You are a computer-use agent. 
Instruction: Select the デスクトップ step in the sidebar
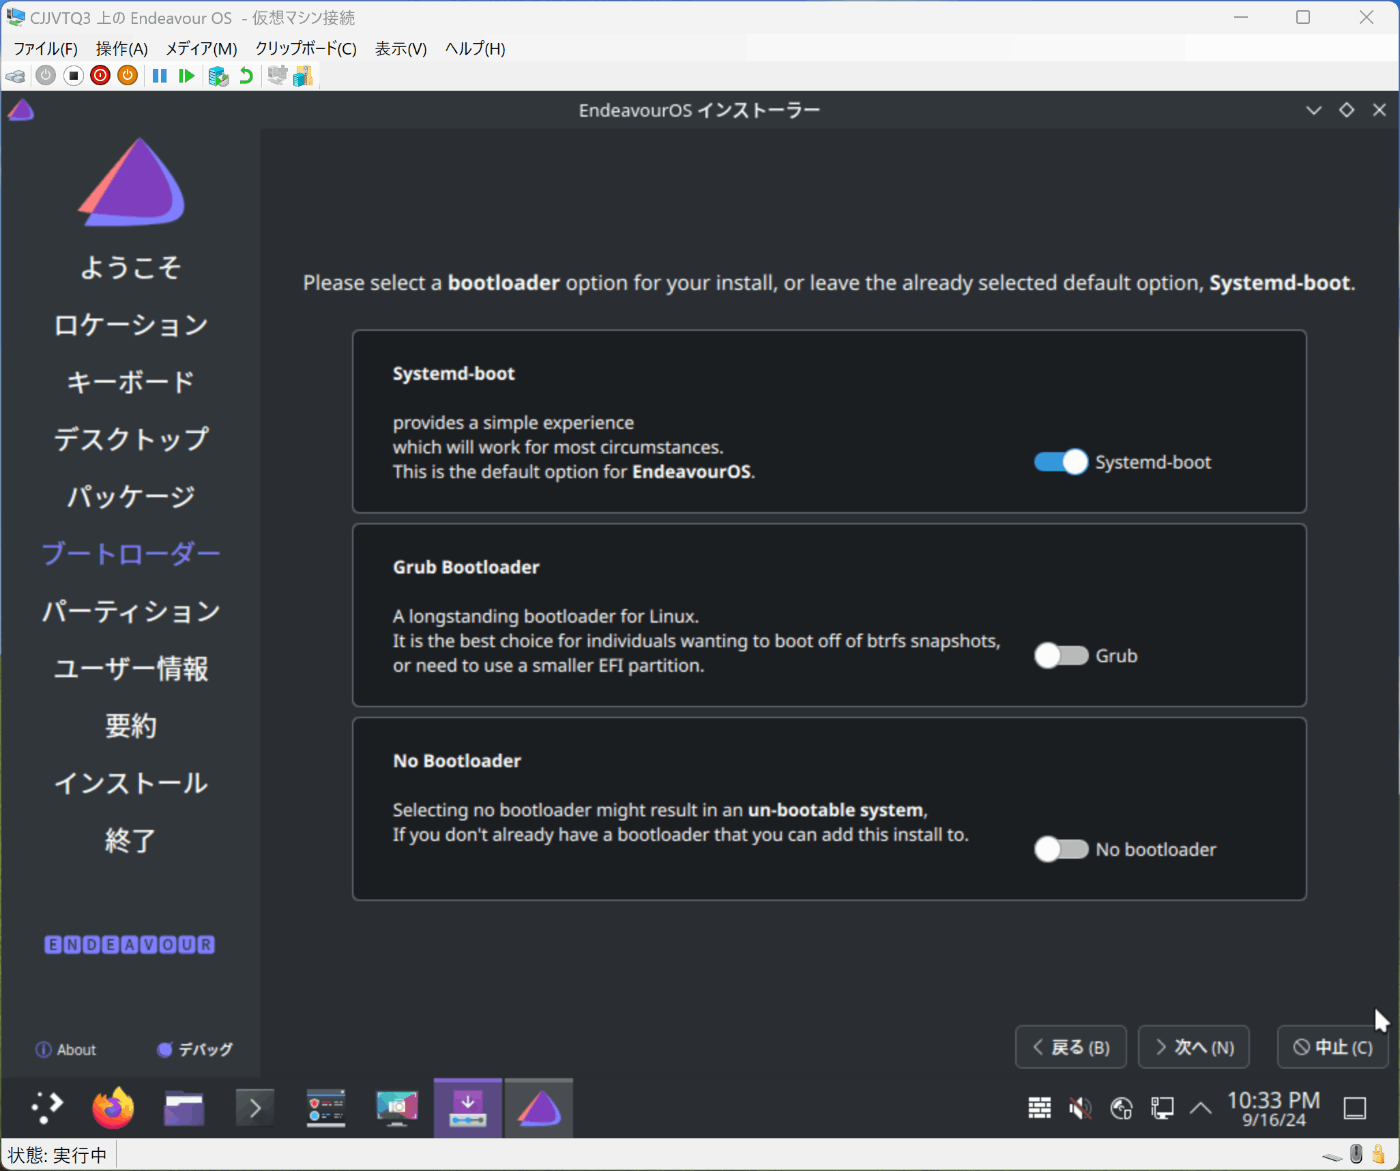131,439
